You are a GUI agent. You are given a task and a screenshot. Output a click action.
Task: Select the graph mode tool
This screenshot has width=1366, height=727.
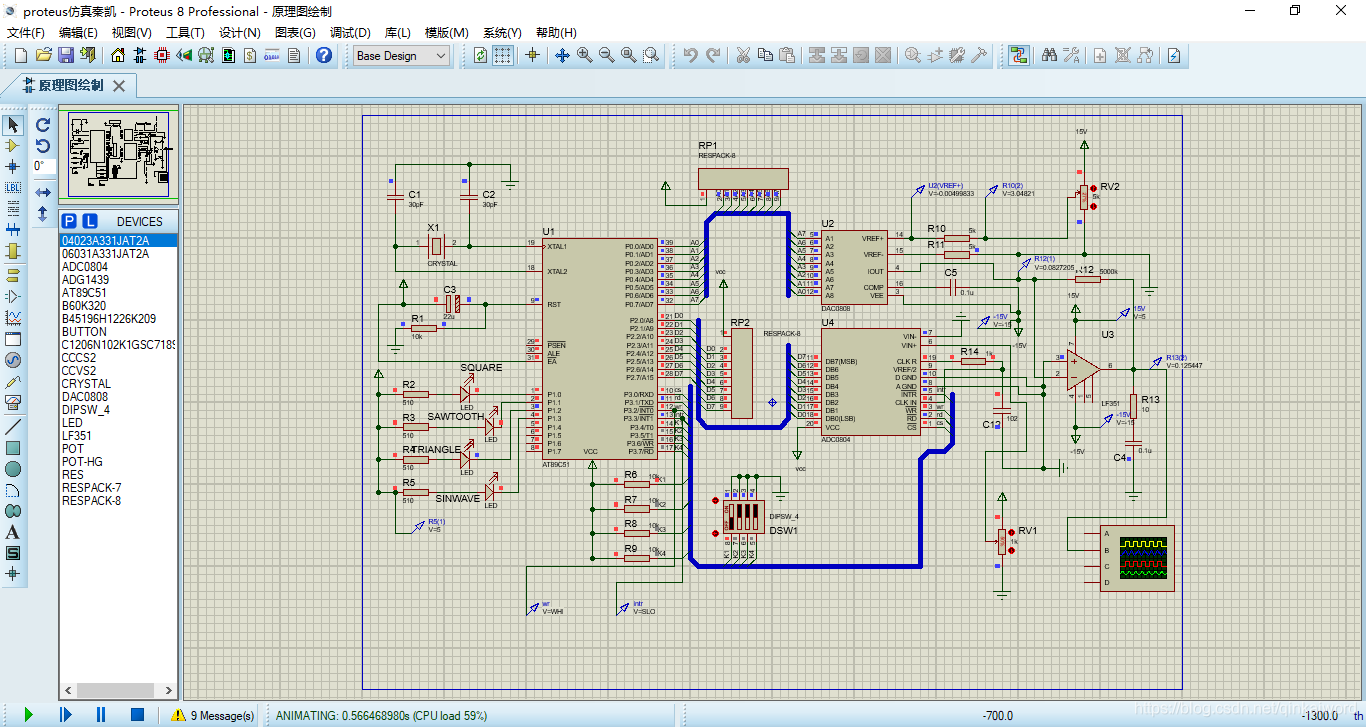pyautogui.click(x=13, y=318)
